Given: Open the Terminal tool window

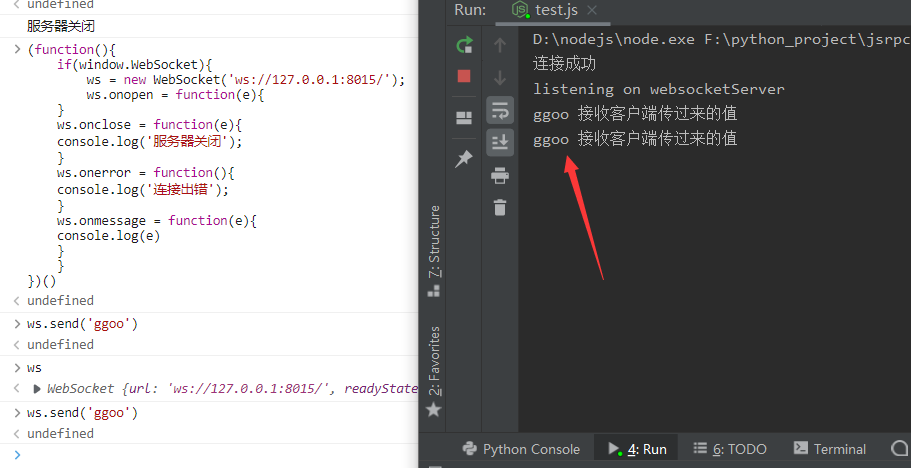Looking at the screenshot, I should [x=829, y=449].
